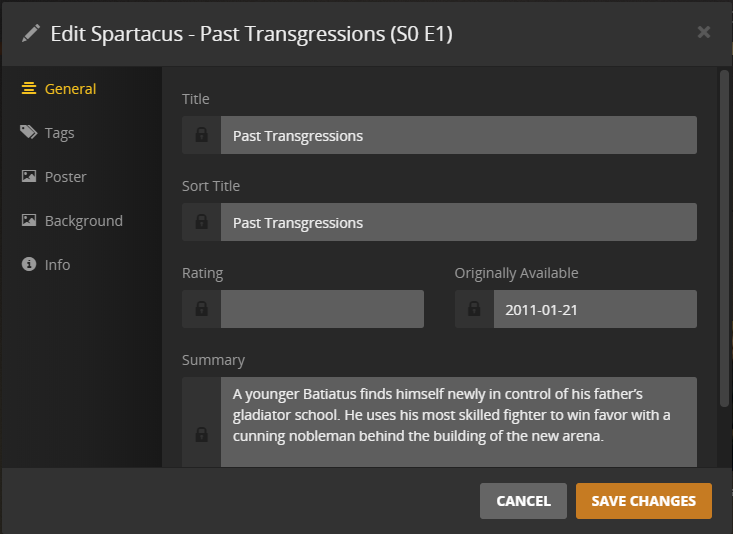
Task: Click the Tags icon in sidebar
Action: pos(28,132)
